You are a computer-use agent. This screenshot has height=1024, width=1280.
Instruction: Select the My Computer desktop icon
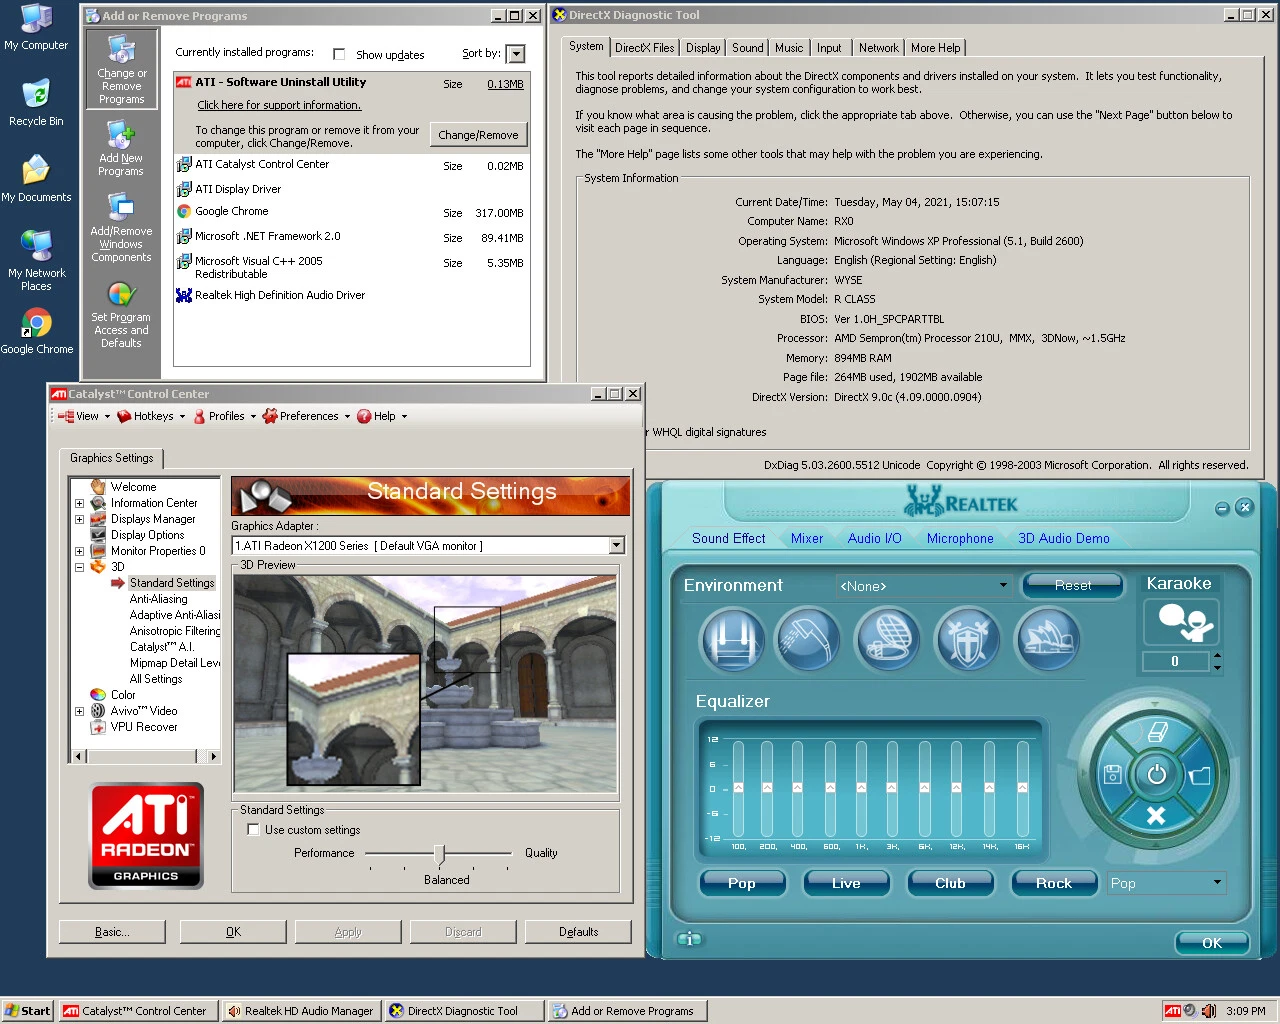click(36, 27)
